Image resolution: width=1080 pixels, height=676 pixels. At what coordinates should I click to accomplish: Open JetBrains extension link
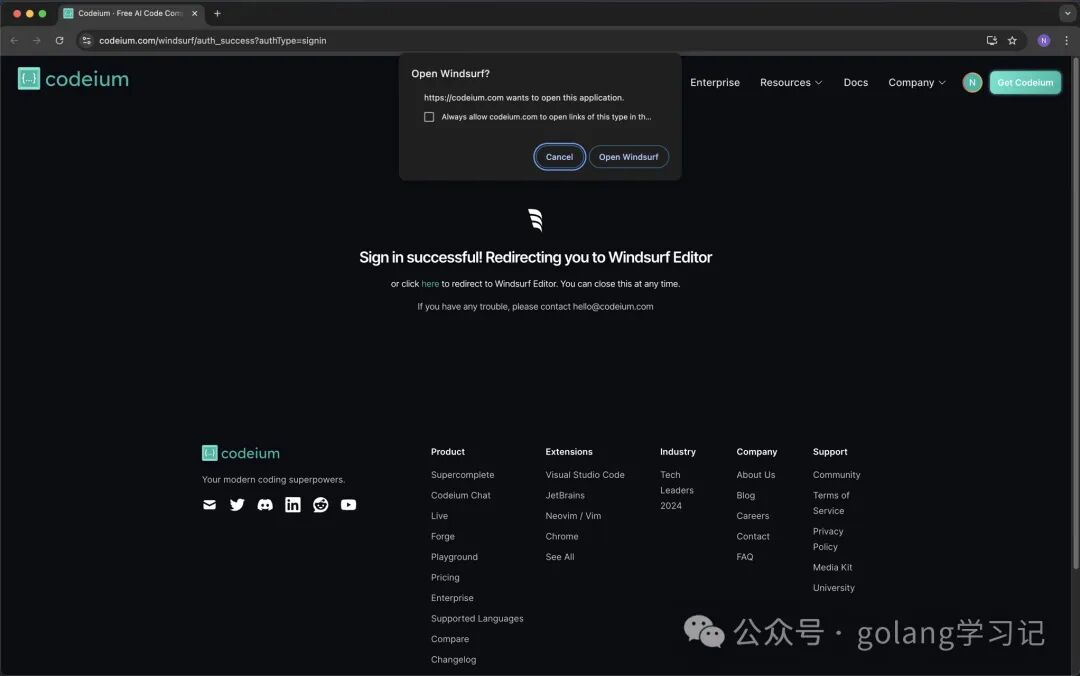click(x=565, y=495)
